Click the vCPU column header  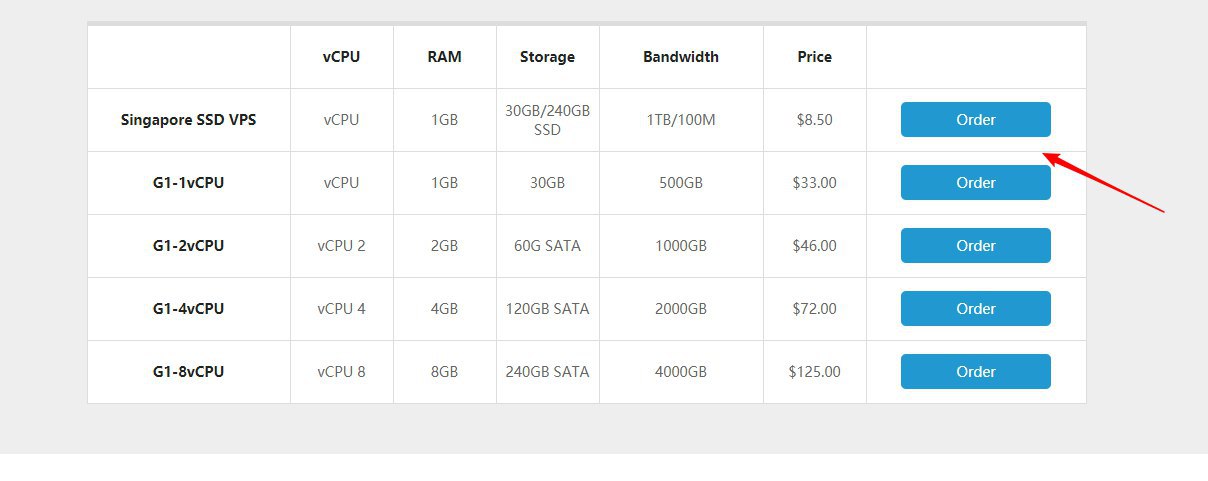pyautogui.click(x=341, y=57)
